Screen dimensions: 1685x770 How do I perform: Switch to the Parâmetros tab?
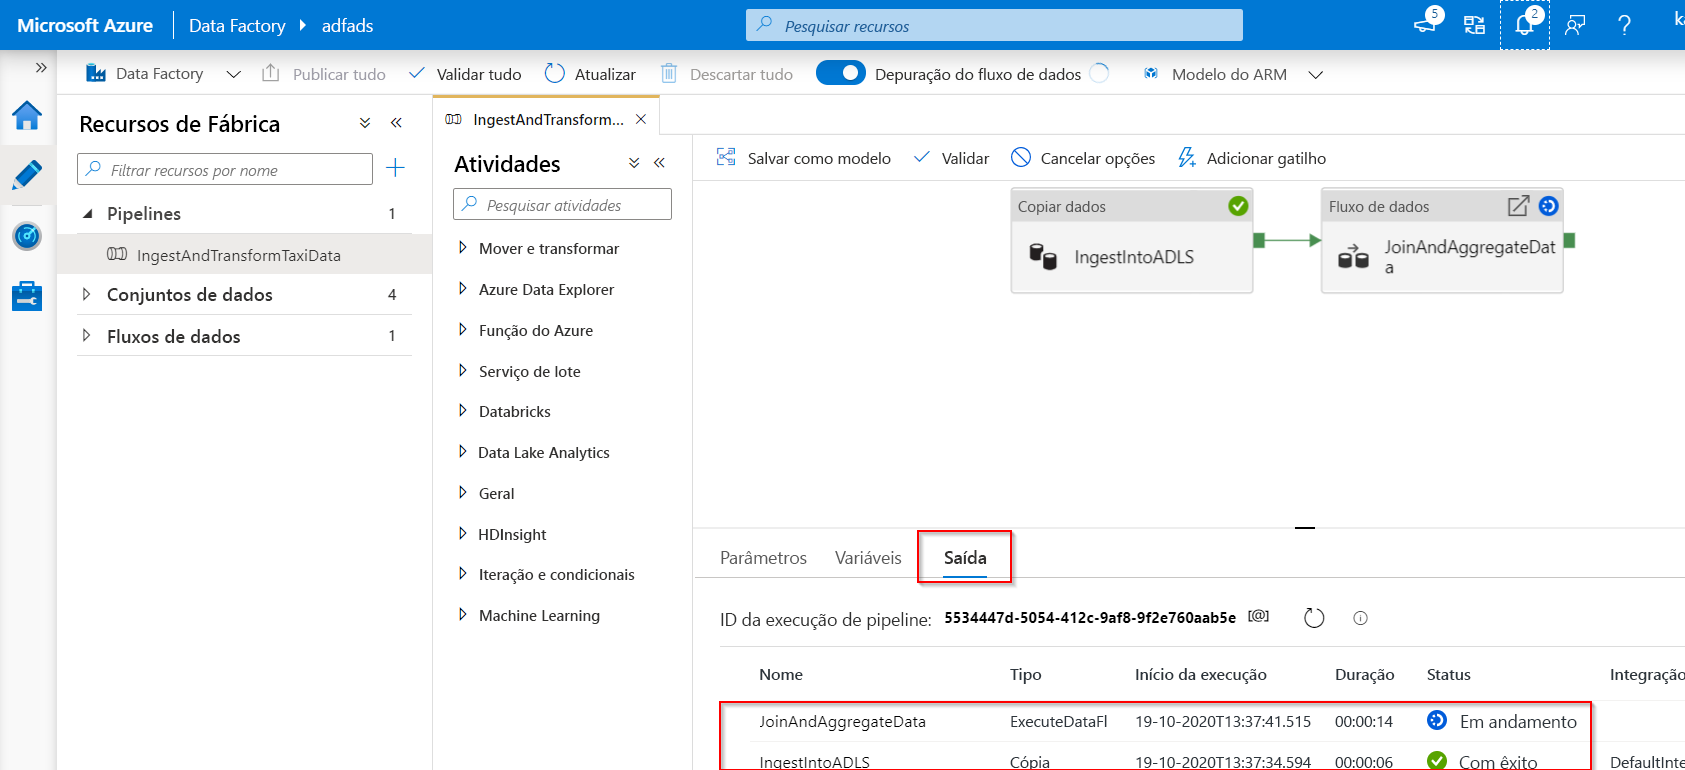pyautogui.click(x=763, y=558)
